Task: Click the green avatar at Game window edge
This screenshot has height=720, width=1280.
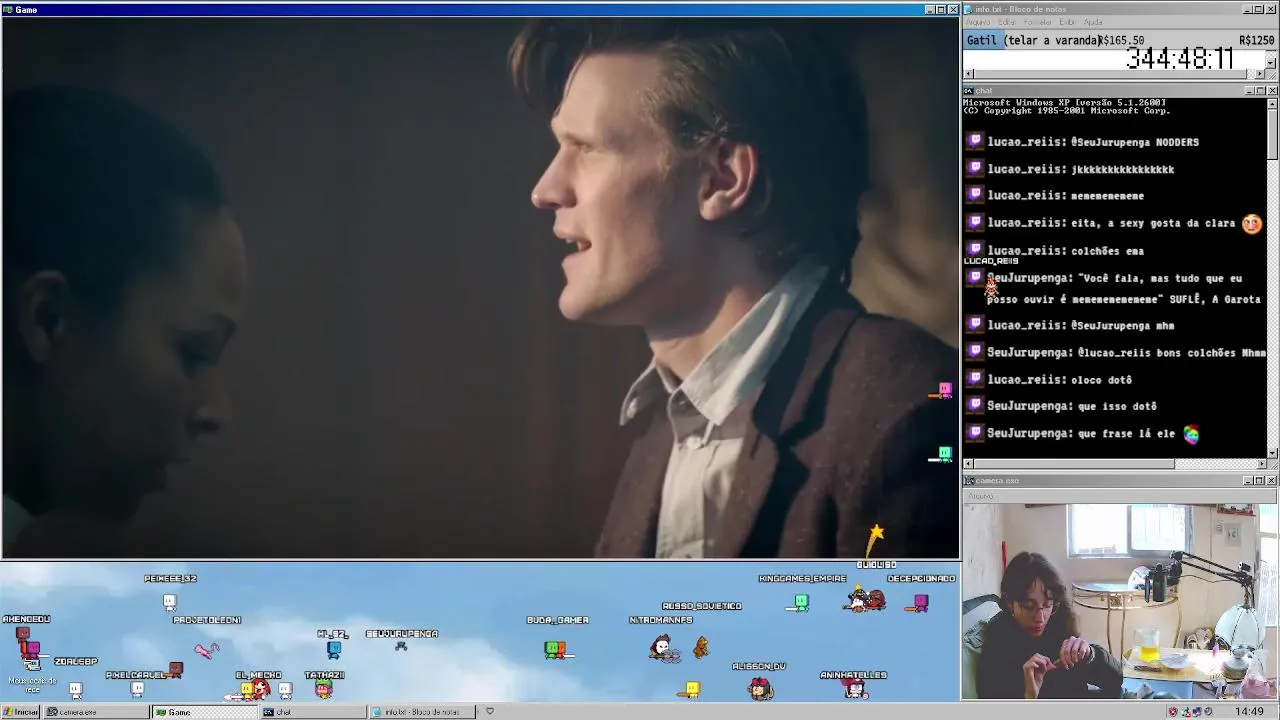Action: [943, 456]
